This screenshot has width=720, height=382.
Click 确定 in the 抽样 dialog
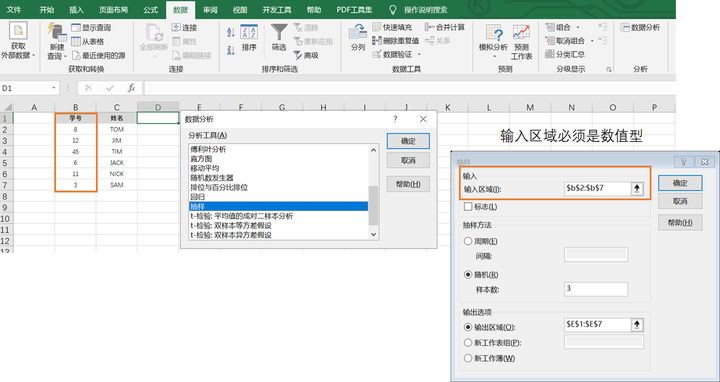click(x=680, y=183)
